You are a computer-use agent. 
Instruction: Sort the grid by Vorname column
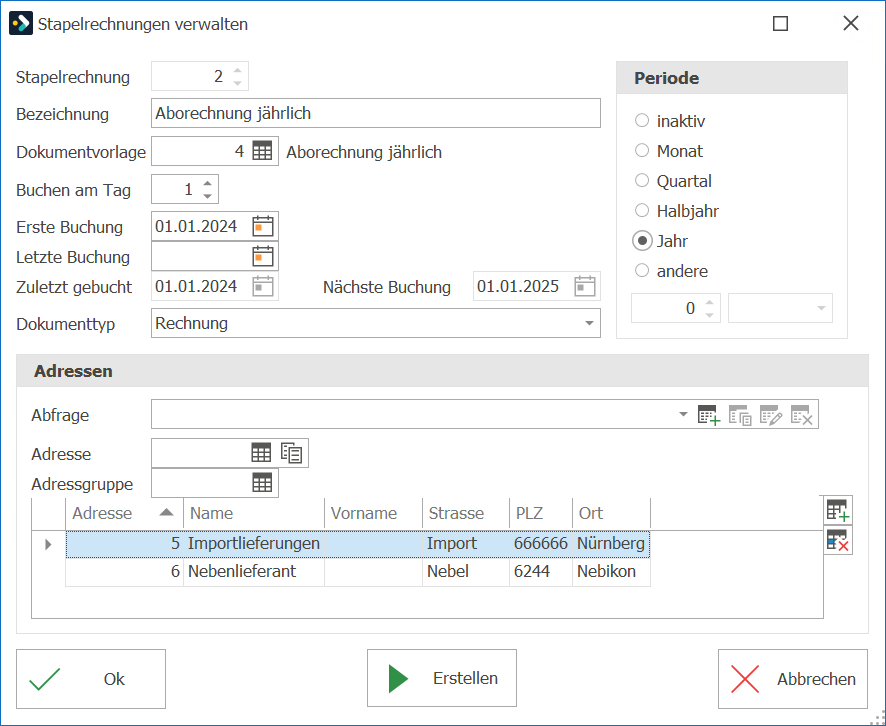[373, 513]
